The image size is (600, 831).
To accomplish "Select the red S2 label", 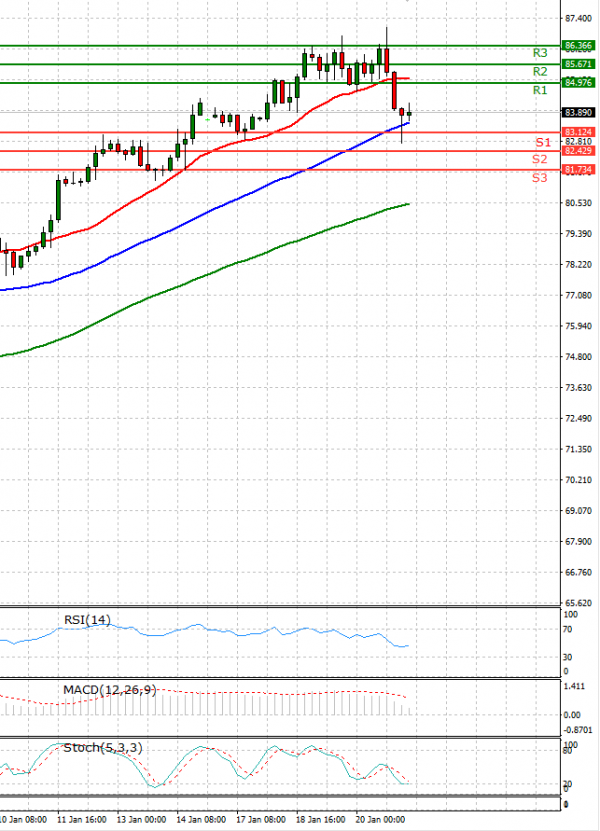I will click(540, 159).
